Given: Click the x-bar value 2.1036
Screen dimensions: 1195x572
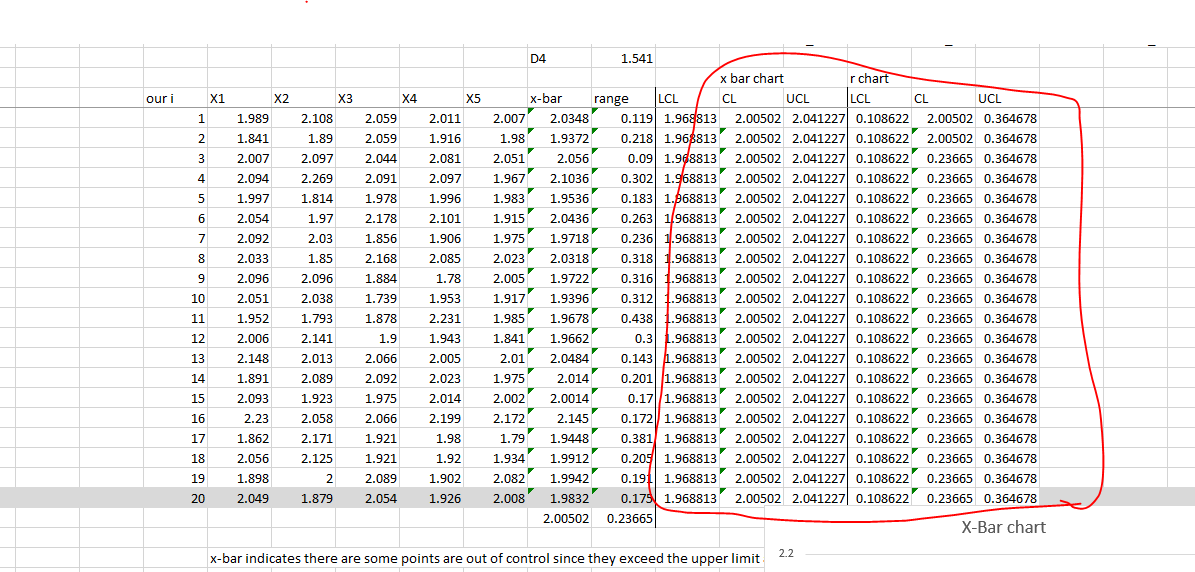Looking at the screenshot, I should [559, 179].
